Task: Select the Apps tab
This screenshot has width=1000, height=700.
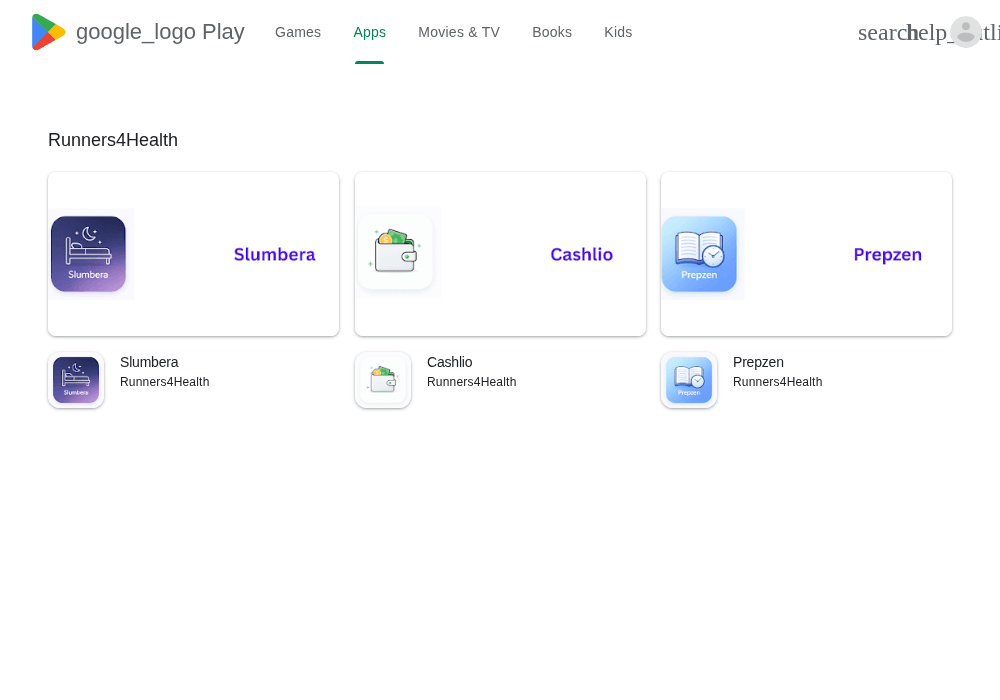Action: [369, 33]
